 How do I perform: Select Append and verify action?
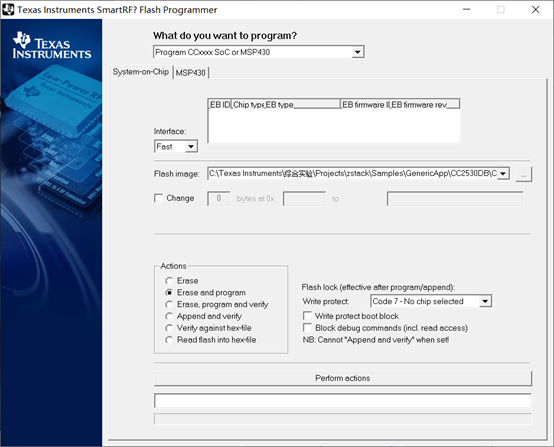click(169, 316)
